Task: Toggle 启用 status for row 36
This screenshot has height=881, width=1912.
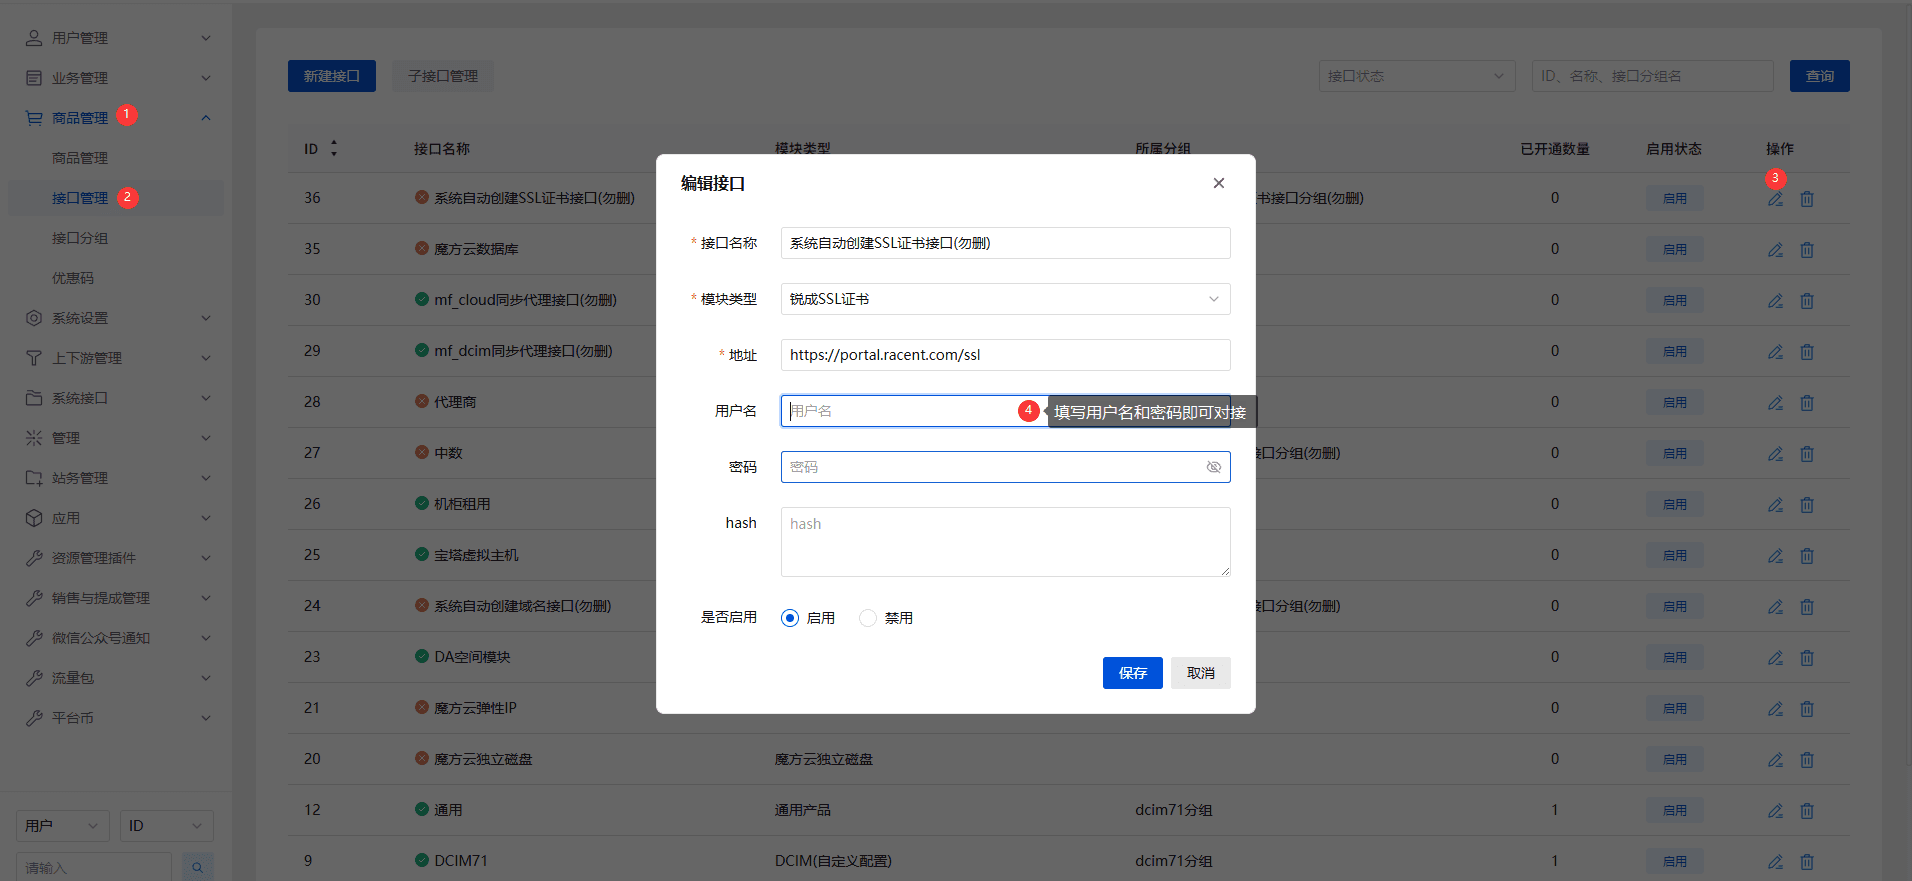Action: [x=1675, y=199]
